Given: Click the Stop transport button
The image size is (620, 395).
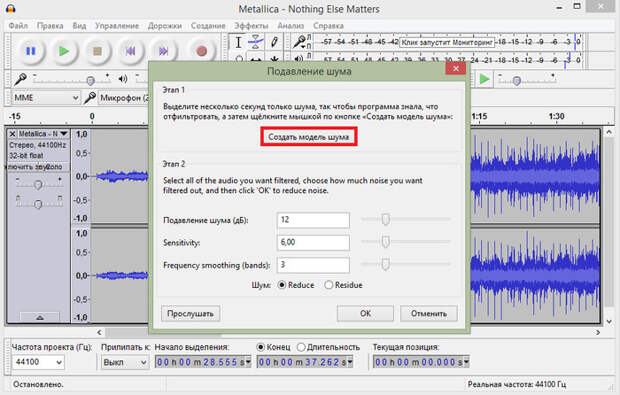Looking at the screenshot, I should click(x=97, y=51).
